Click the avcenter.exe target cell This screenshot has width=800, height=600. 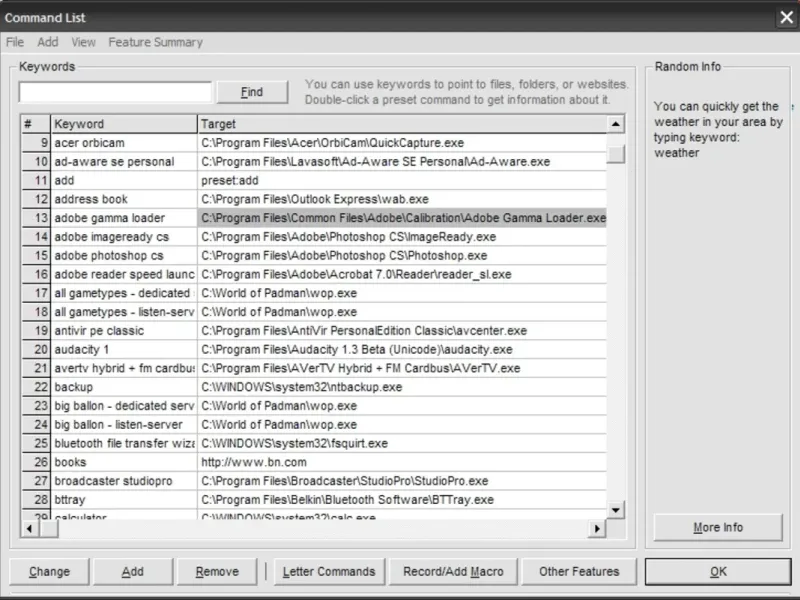pos(402,331)
